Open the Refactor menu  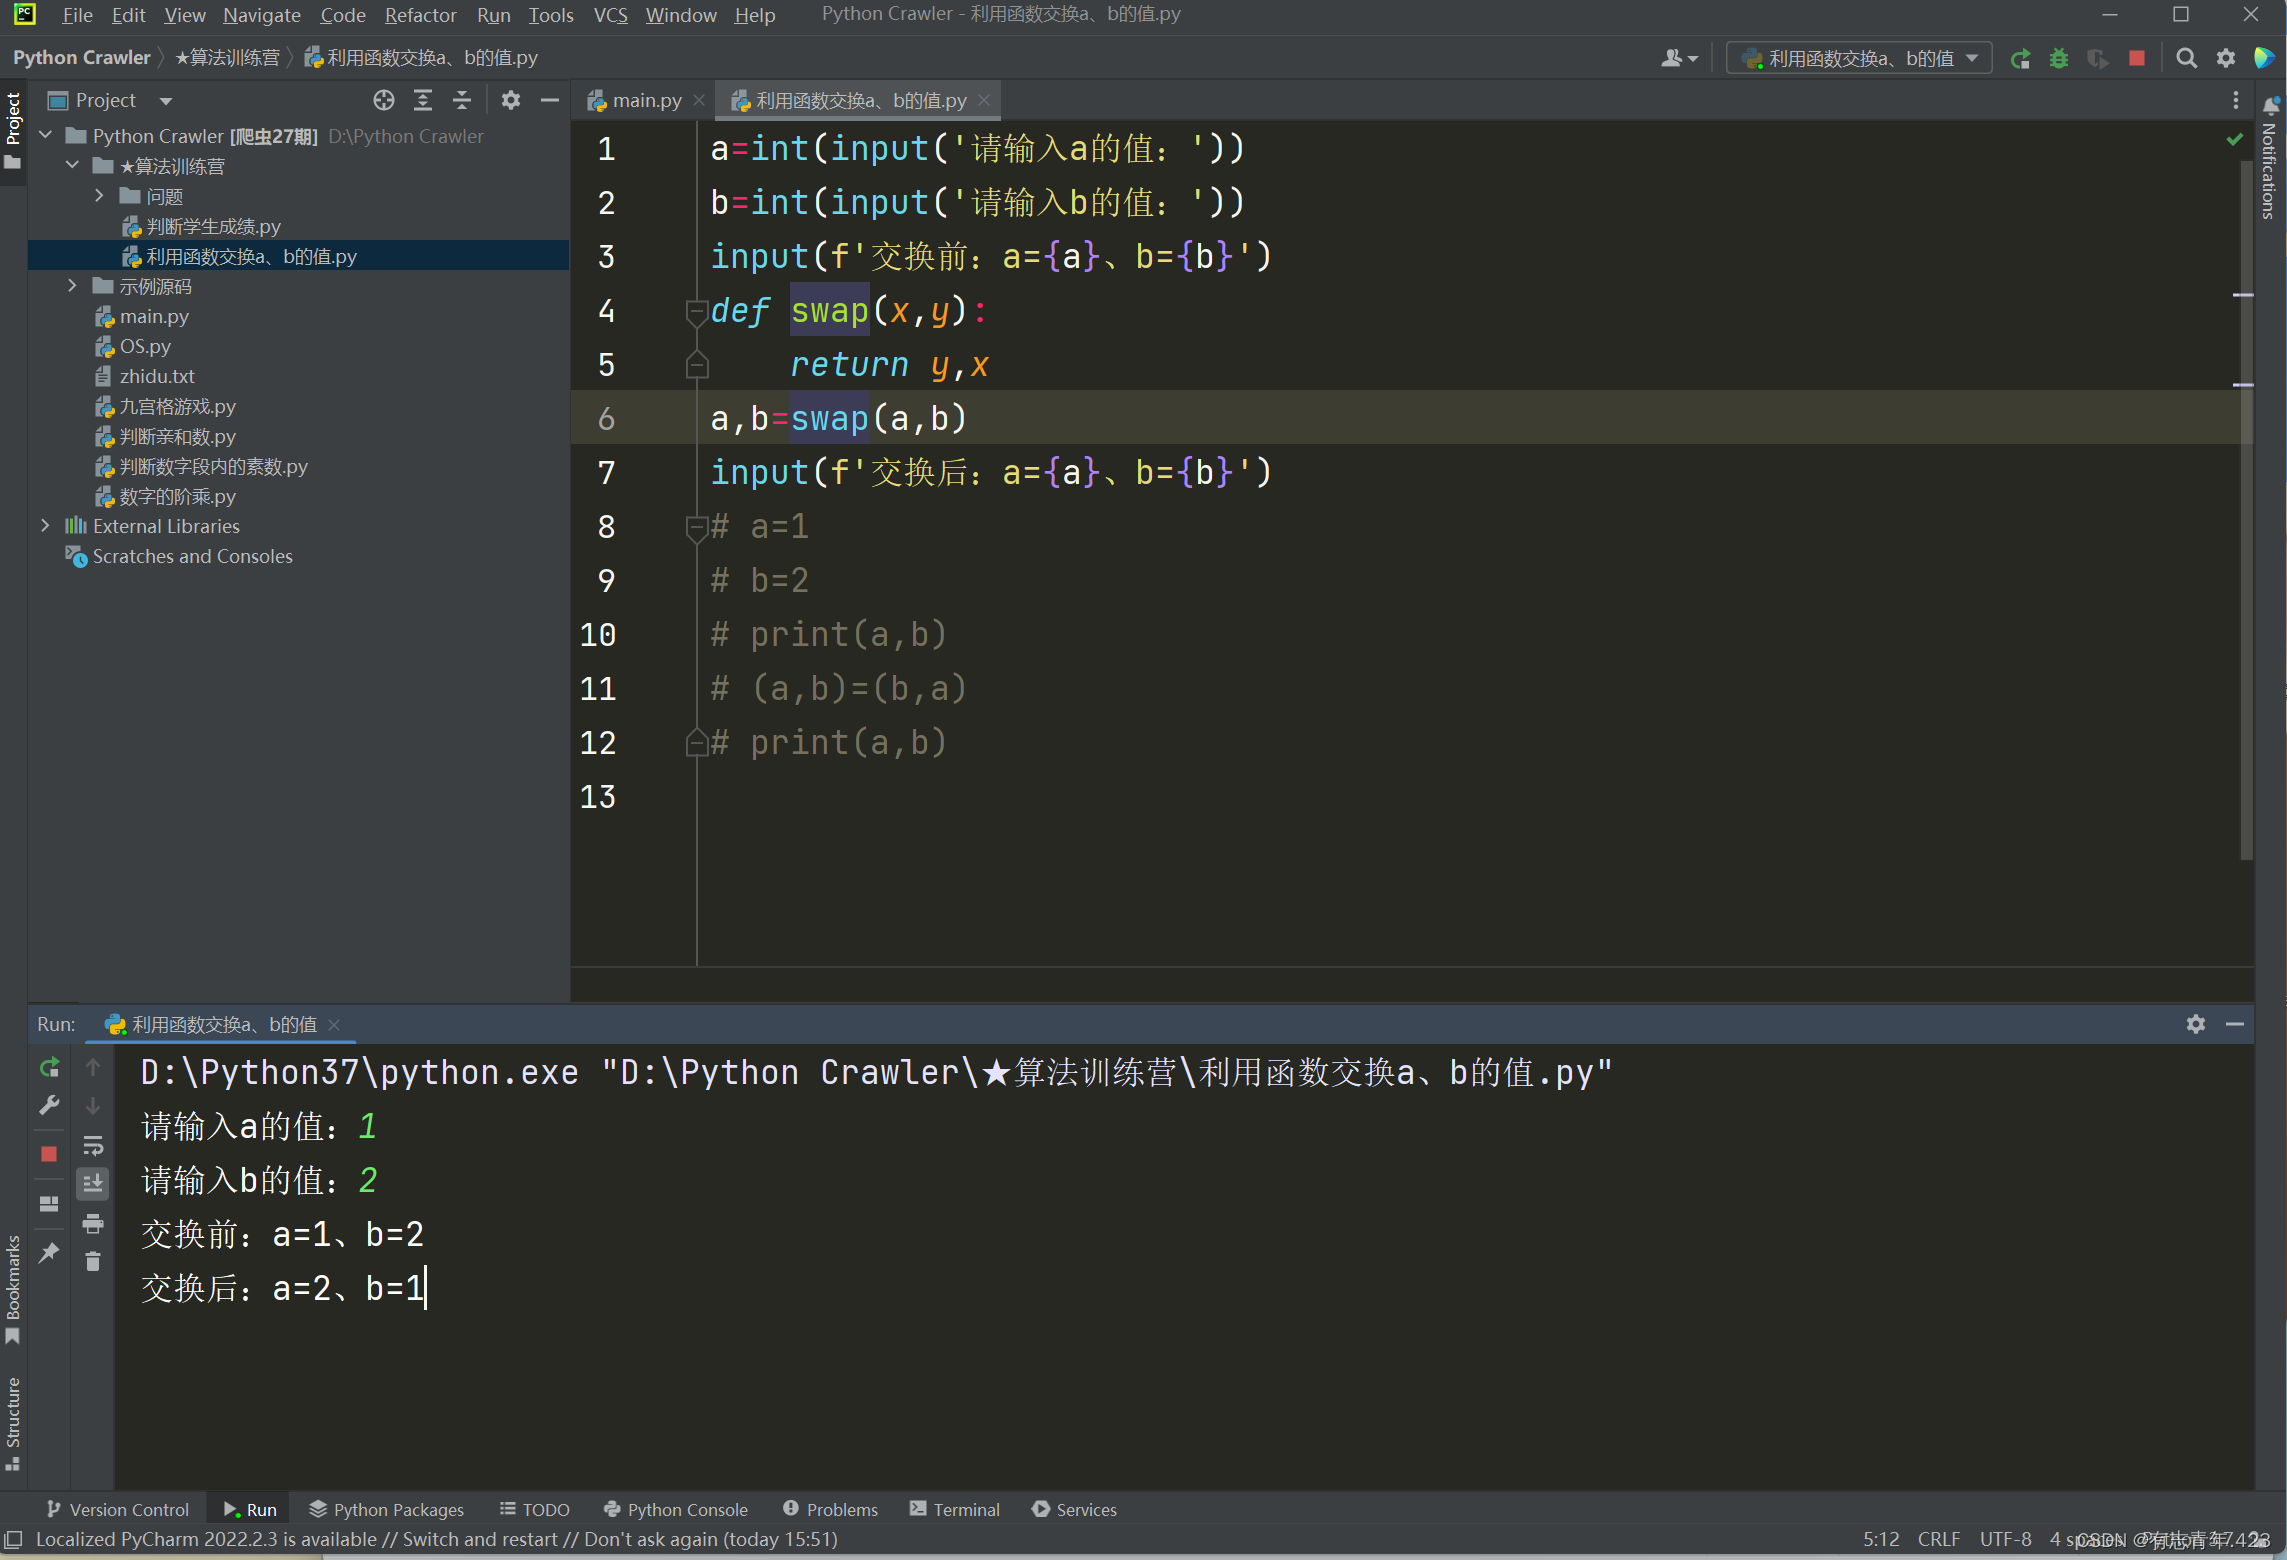(419, 15)
